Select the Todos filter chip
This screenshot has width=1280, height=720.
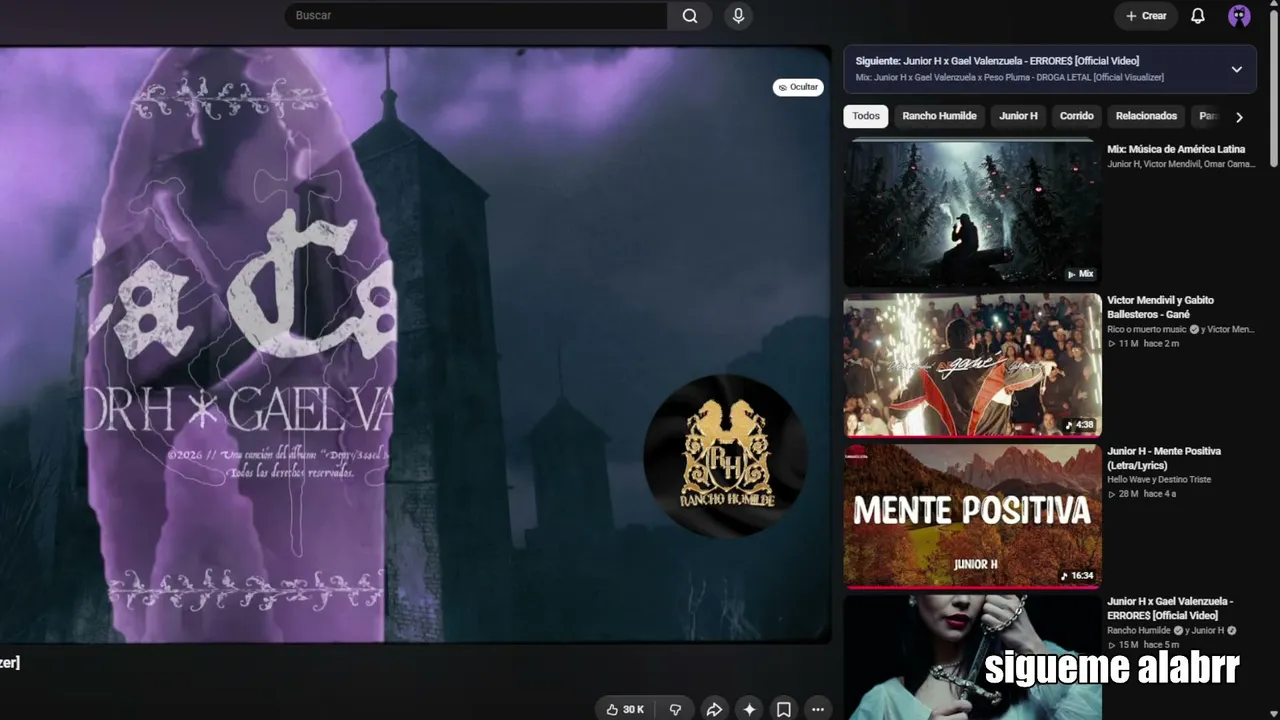pos(866,116)
